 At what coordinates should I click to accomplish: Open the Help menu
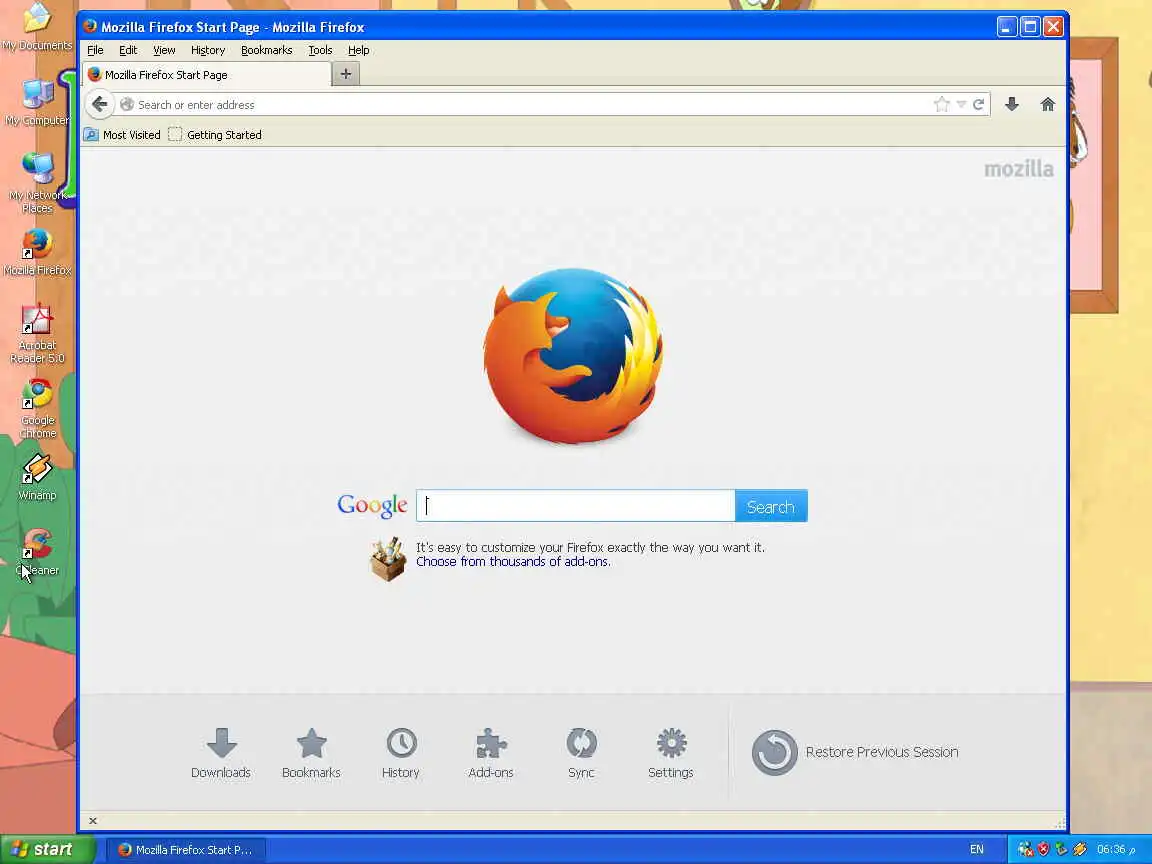pos(359,50)
